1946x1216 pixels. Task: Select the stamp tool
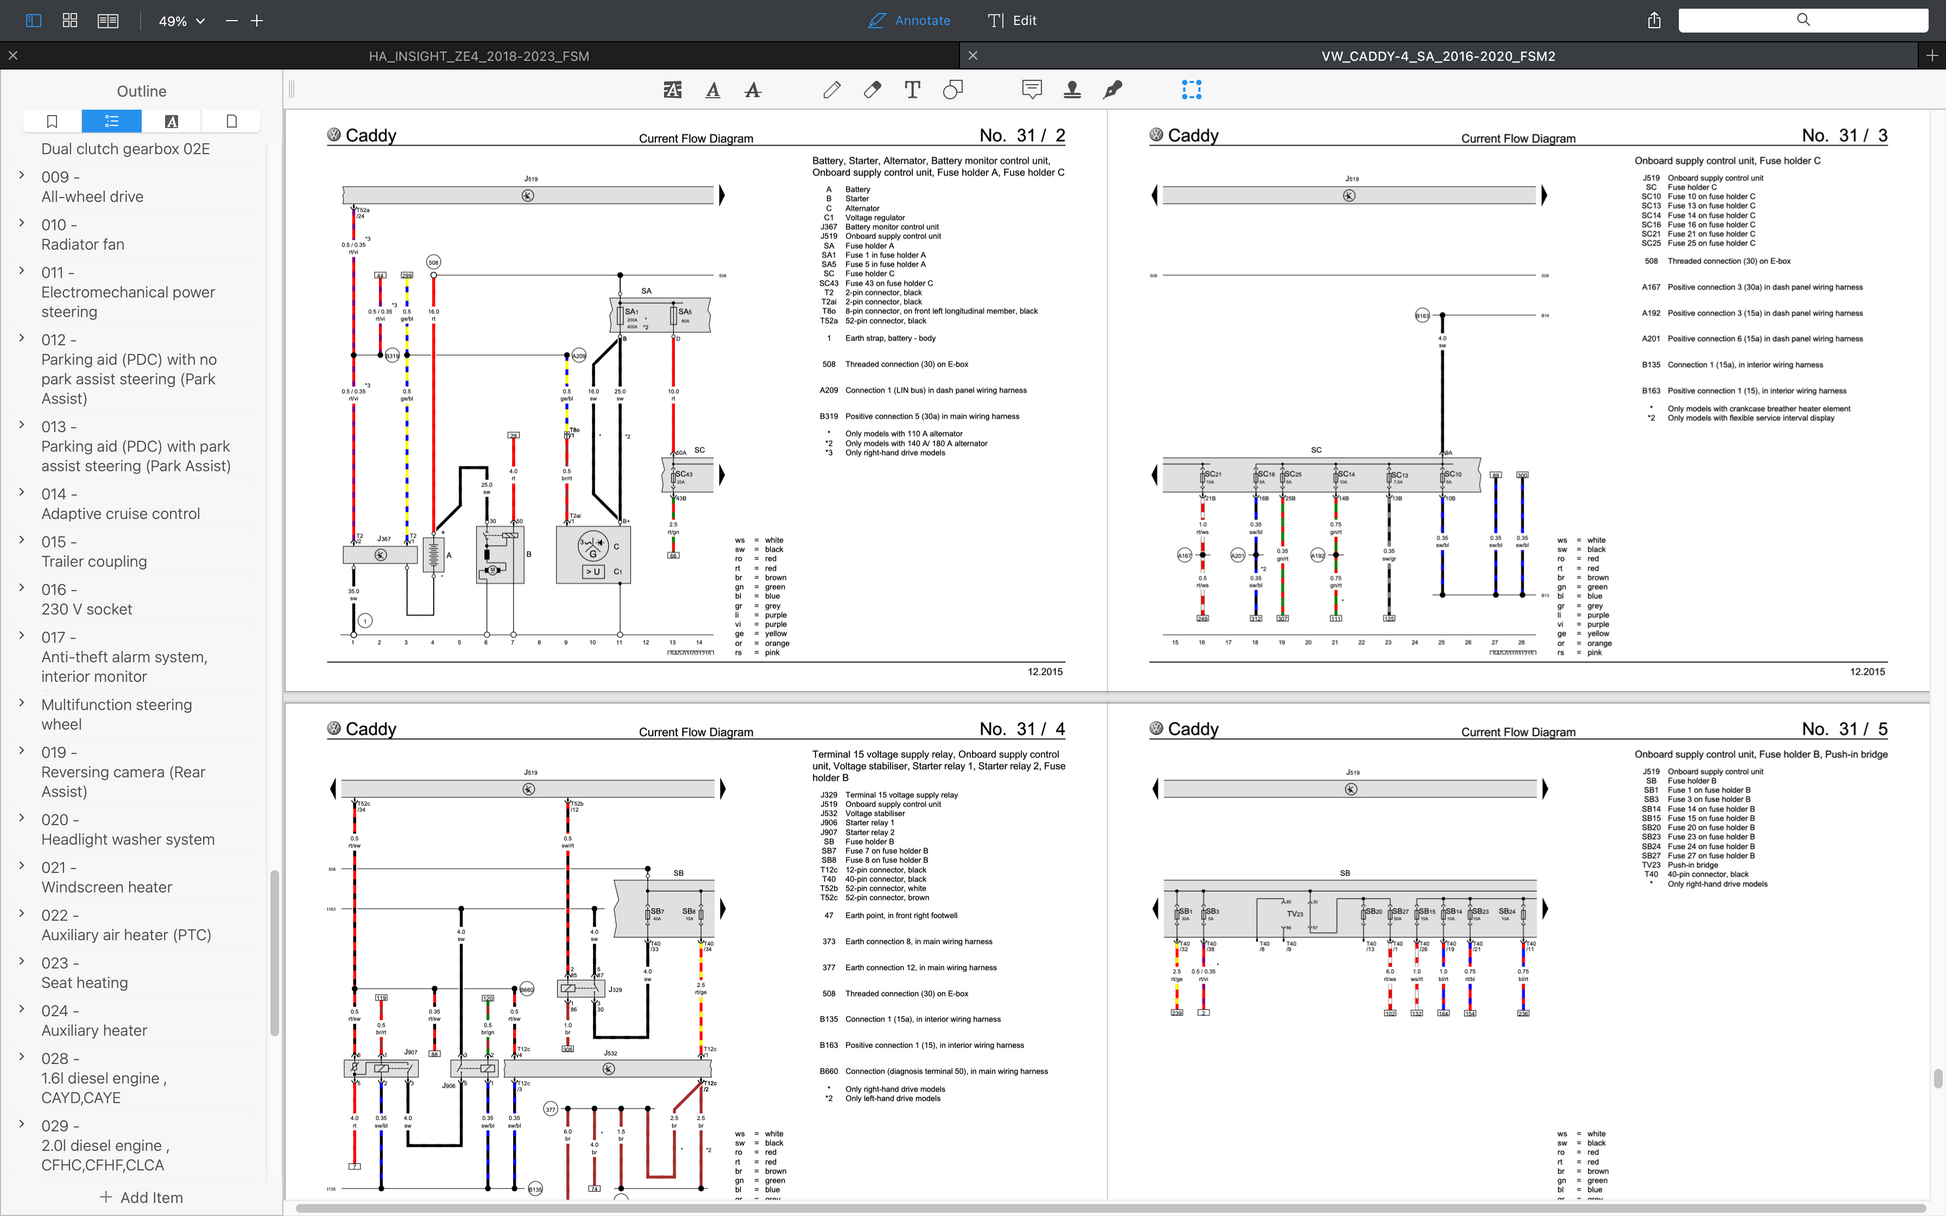point(1072,90)
